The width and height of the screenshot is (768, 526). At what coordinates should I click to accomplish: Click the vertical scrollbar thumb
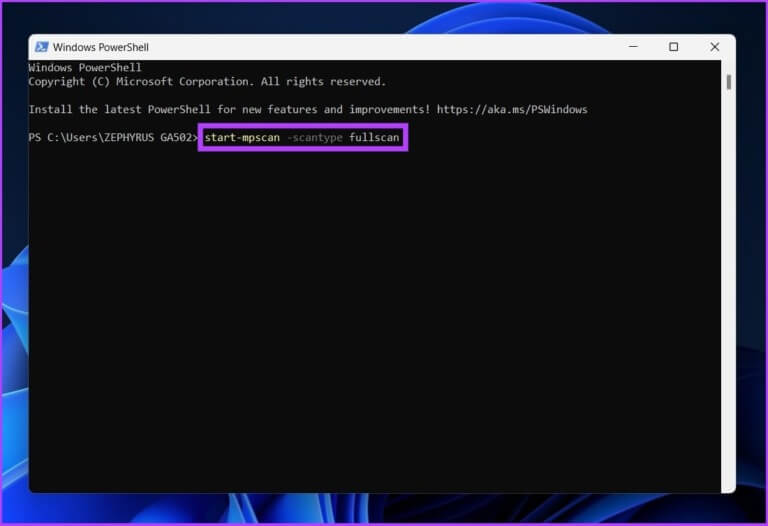729,82
